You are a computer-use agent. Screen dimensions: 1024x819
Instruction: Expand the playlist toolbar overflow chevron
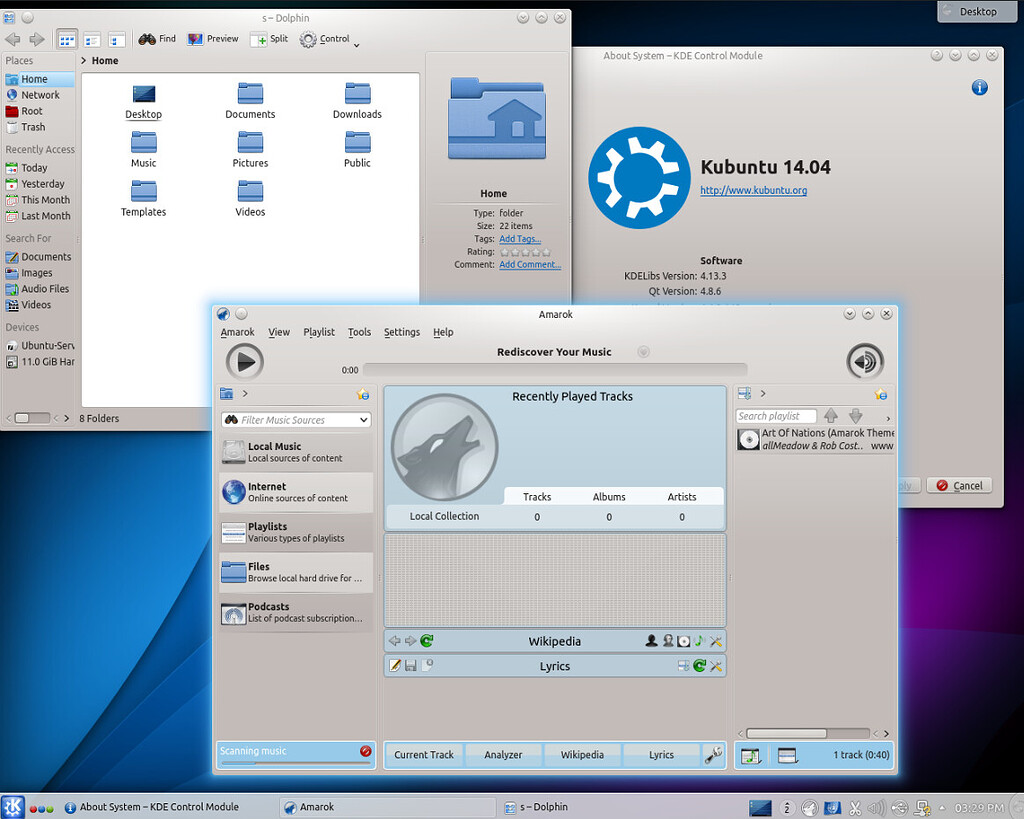[x=888, y=418]
